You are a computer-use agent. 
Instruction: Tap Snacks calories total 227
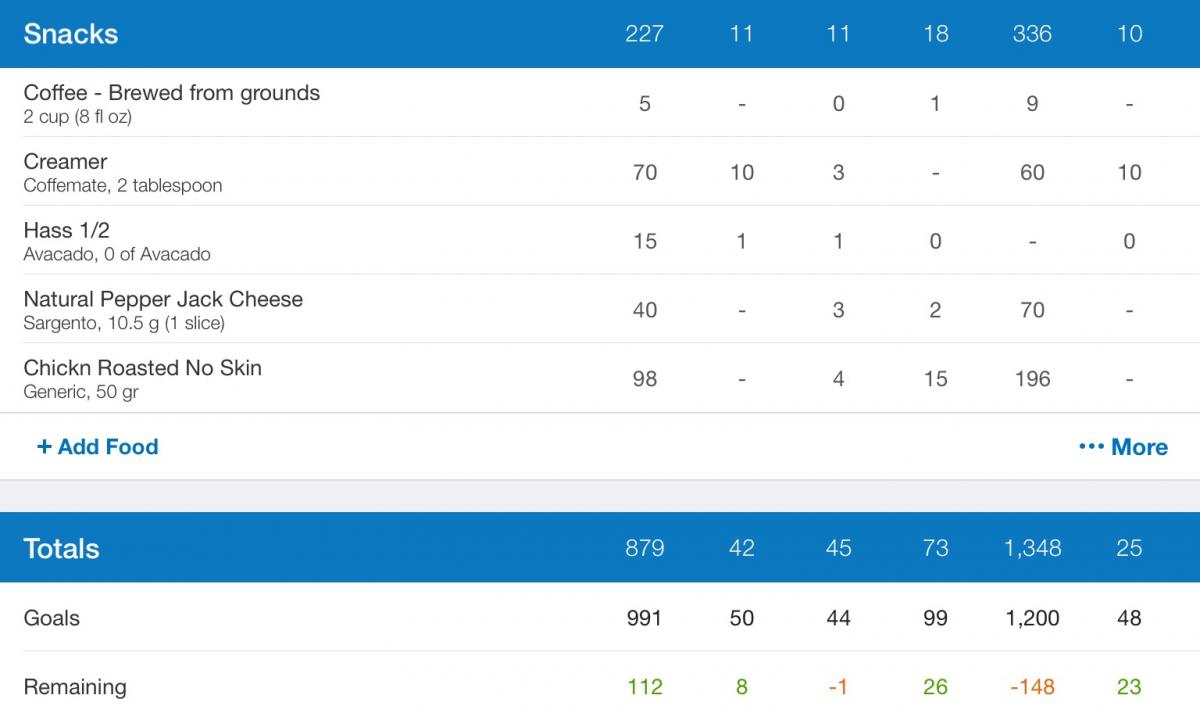coord(644,34)
